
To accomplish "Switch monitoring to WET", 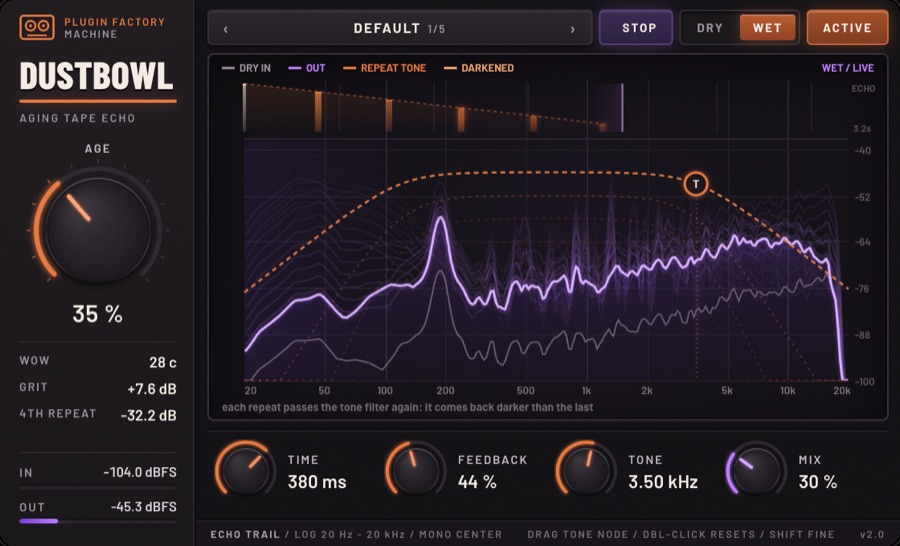I will click(767, 28).
